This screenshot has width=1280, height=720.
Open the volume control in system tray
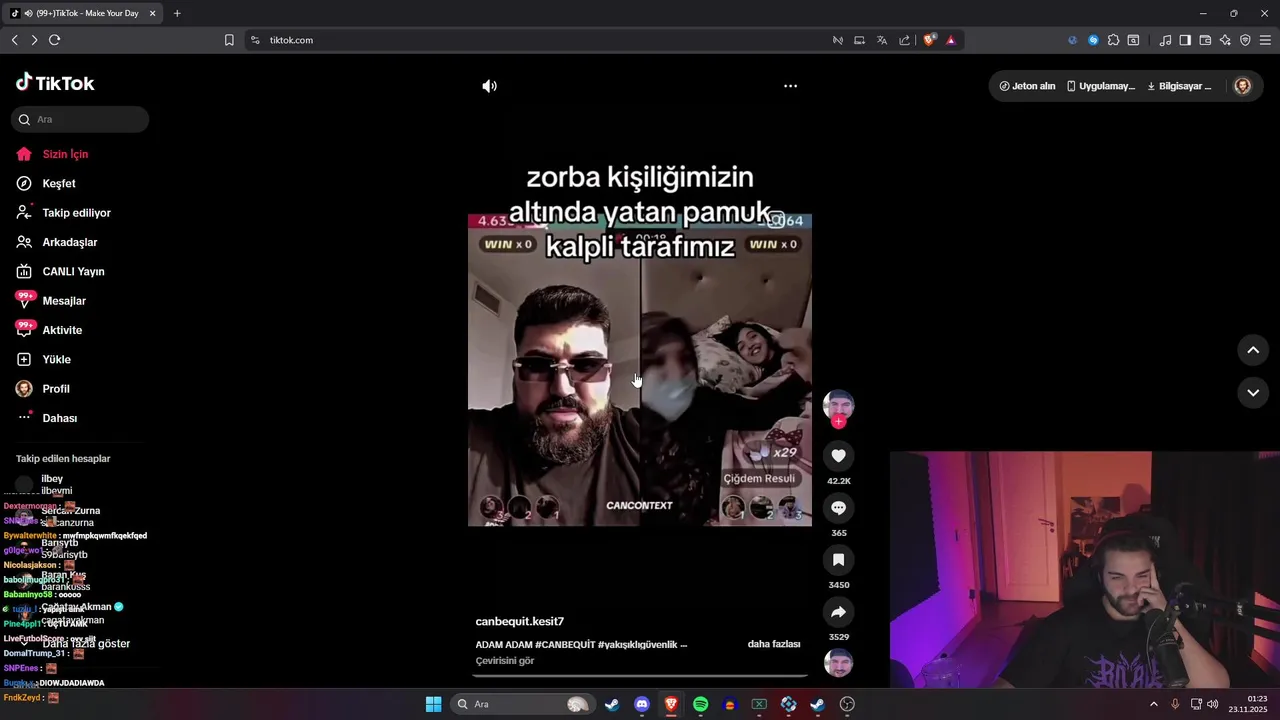pos(1212,704)
